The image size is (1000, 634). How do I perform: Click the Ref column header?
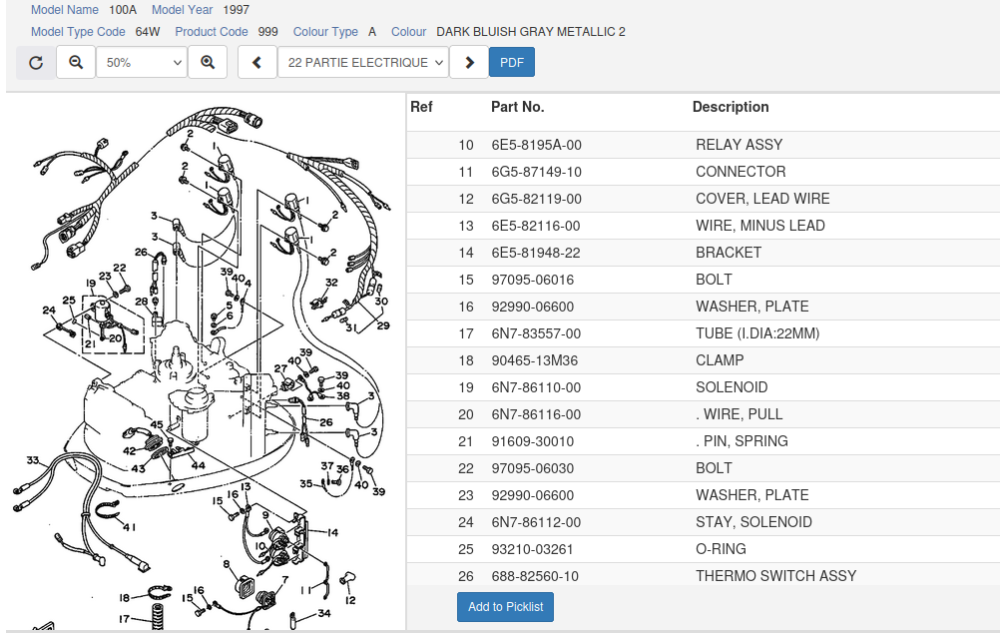coord(421,107)
